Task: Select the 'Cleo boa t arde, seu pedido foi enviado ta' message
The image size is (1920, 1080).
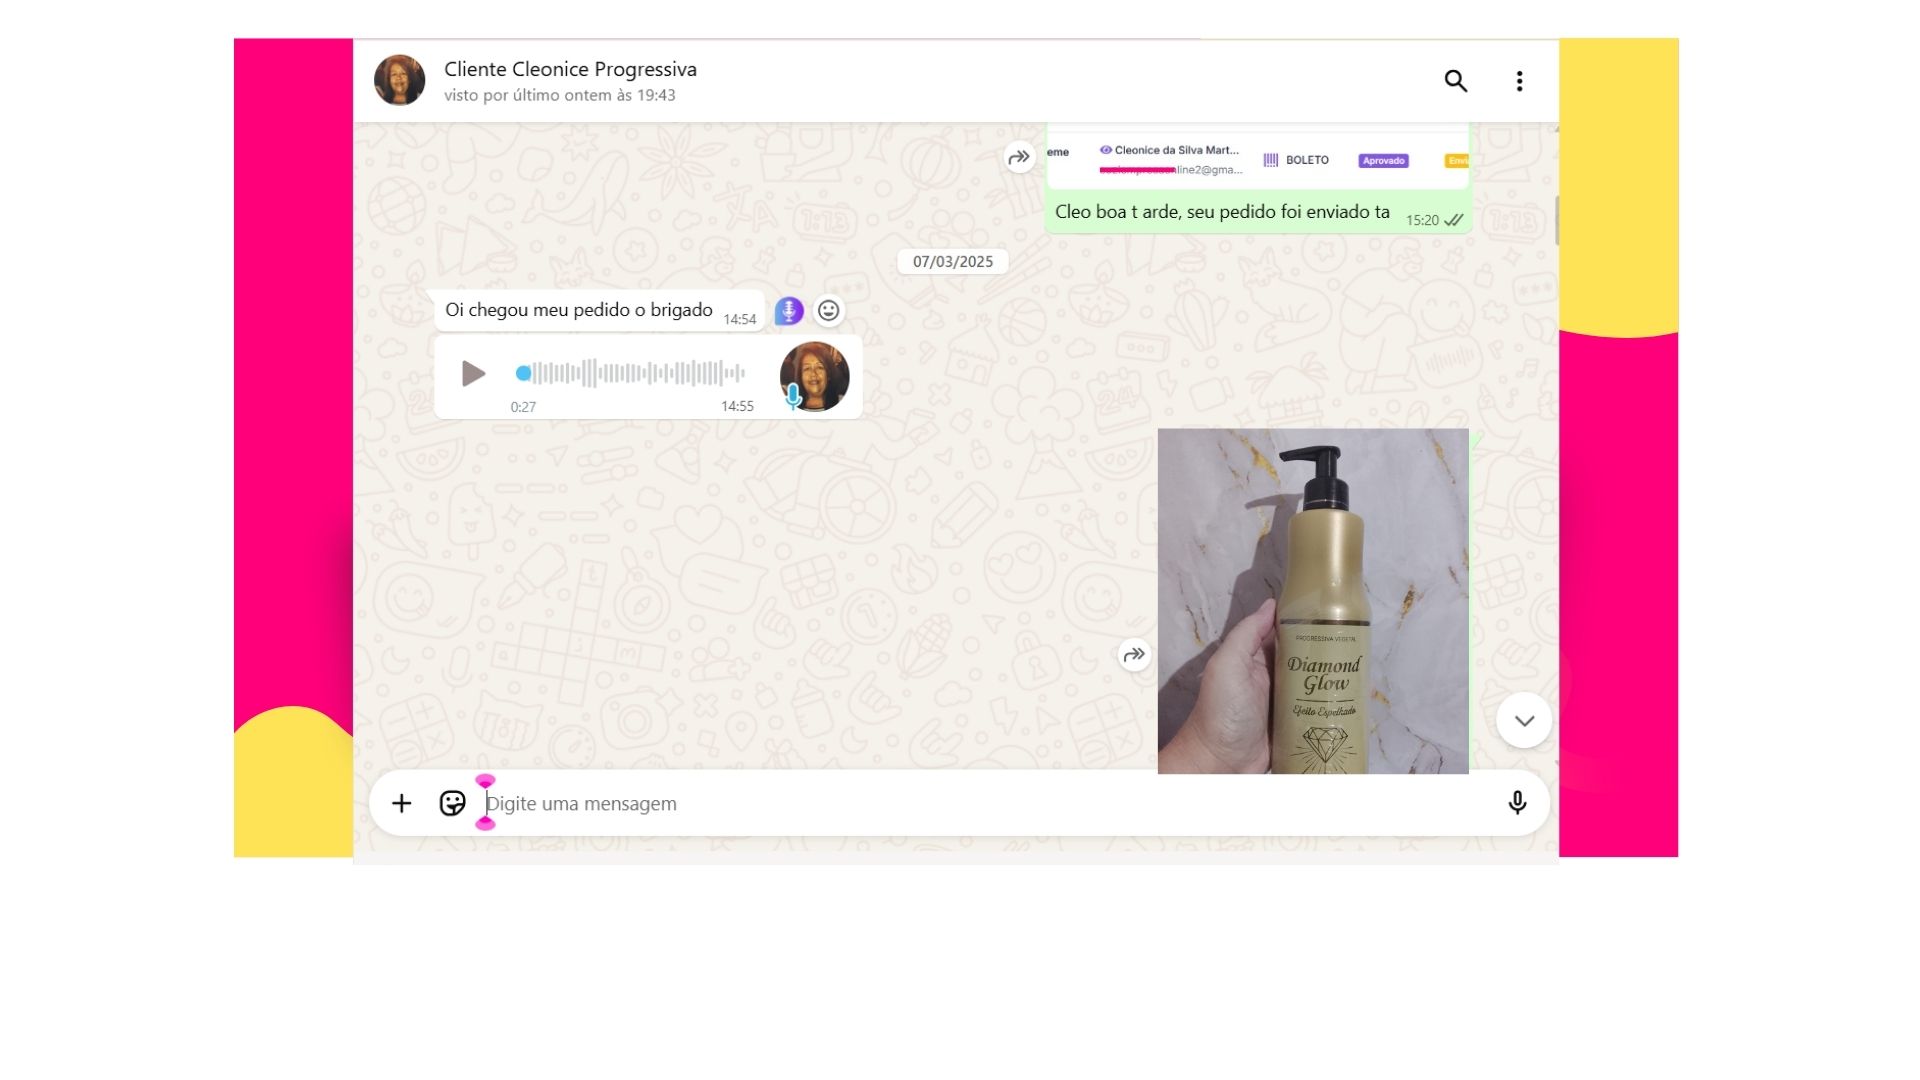Action: click(x=1222, y=212)
